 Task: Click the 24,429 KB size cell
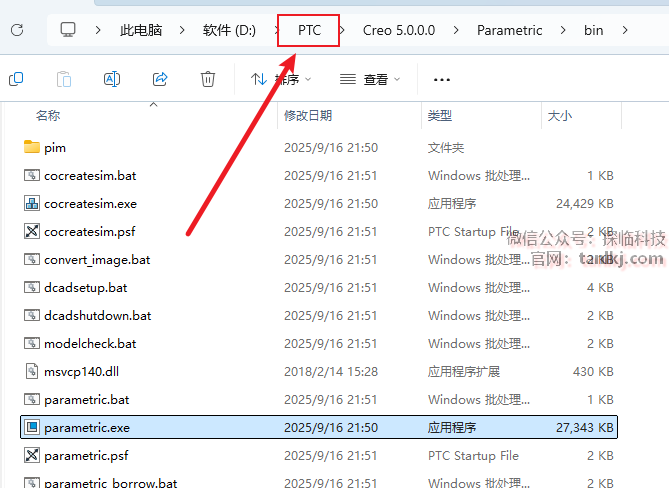[x=585, y=203]
